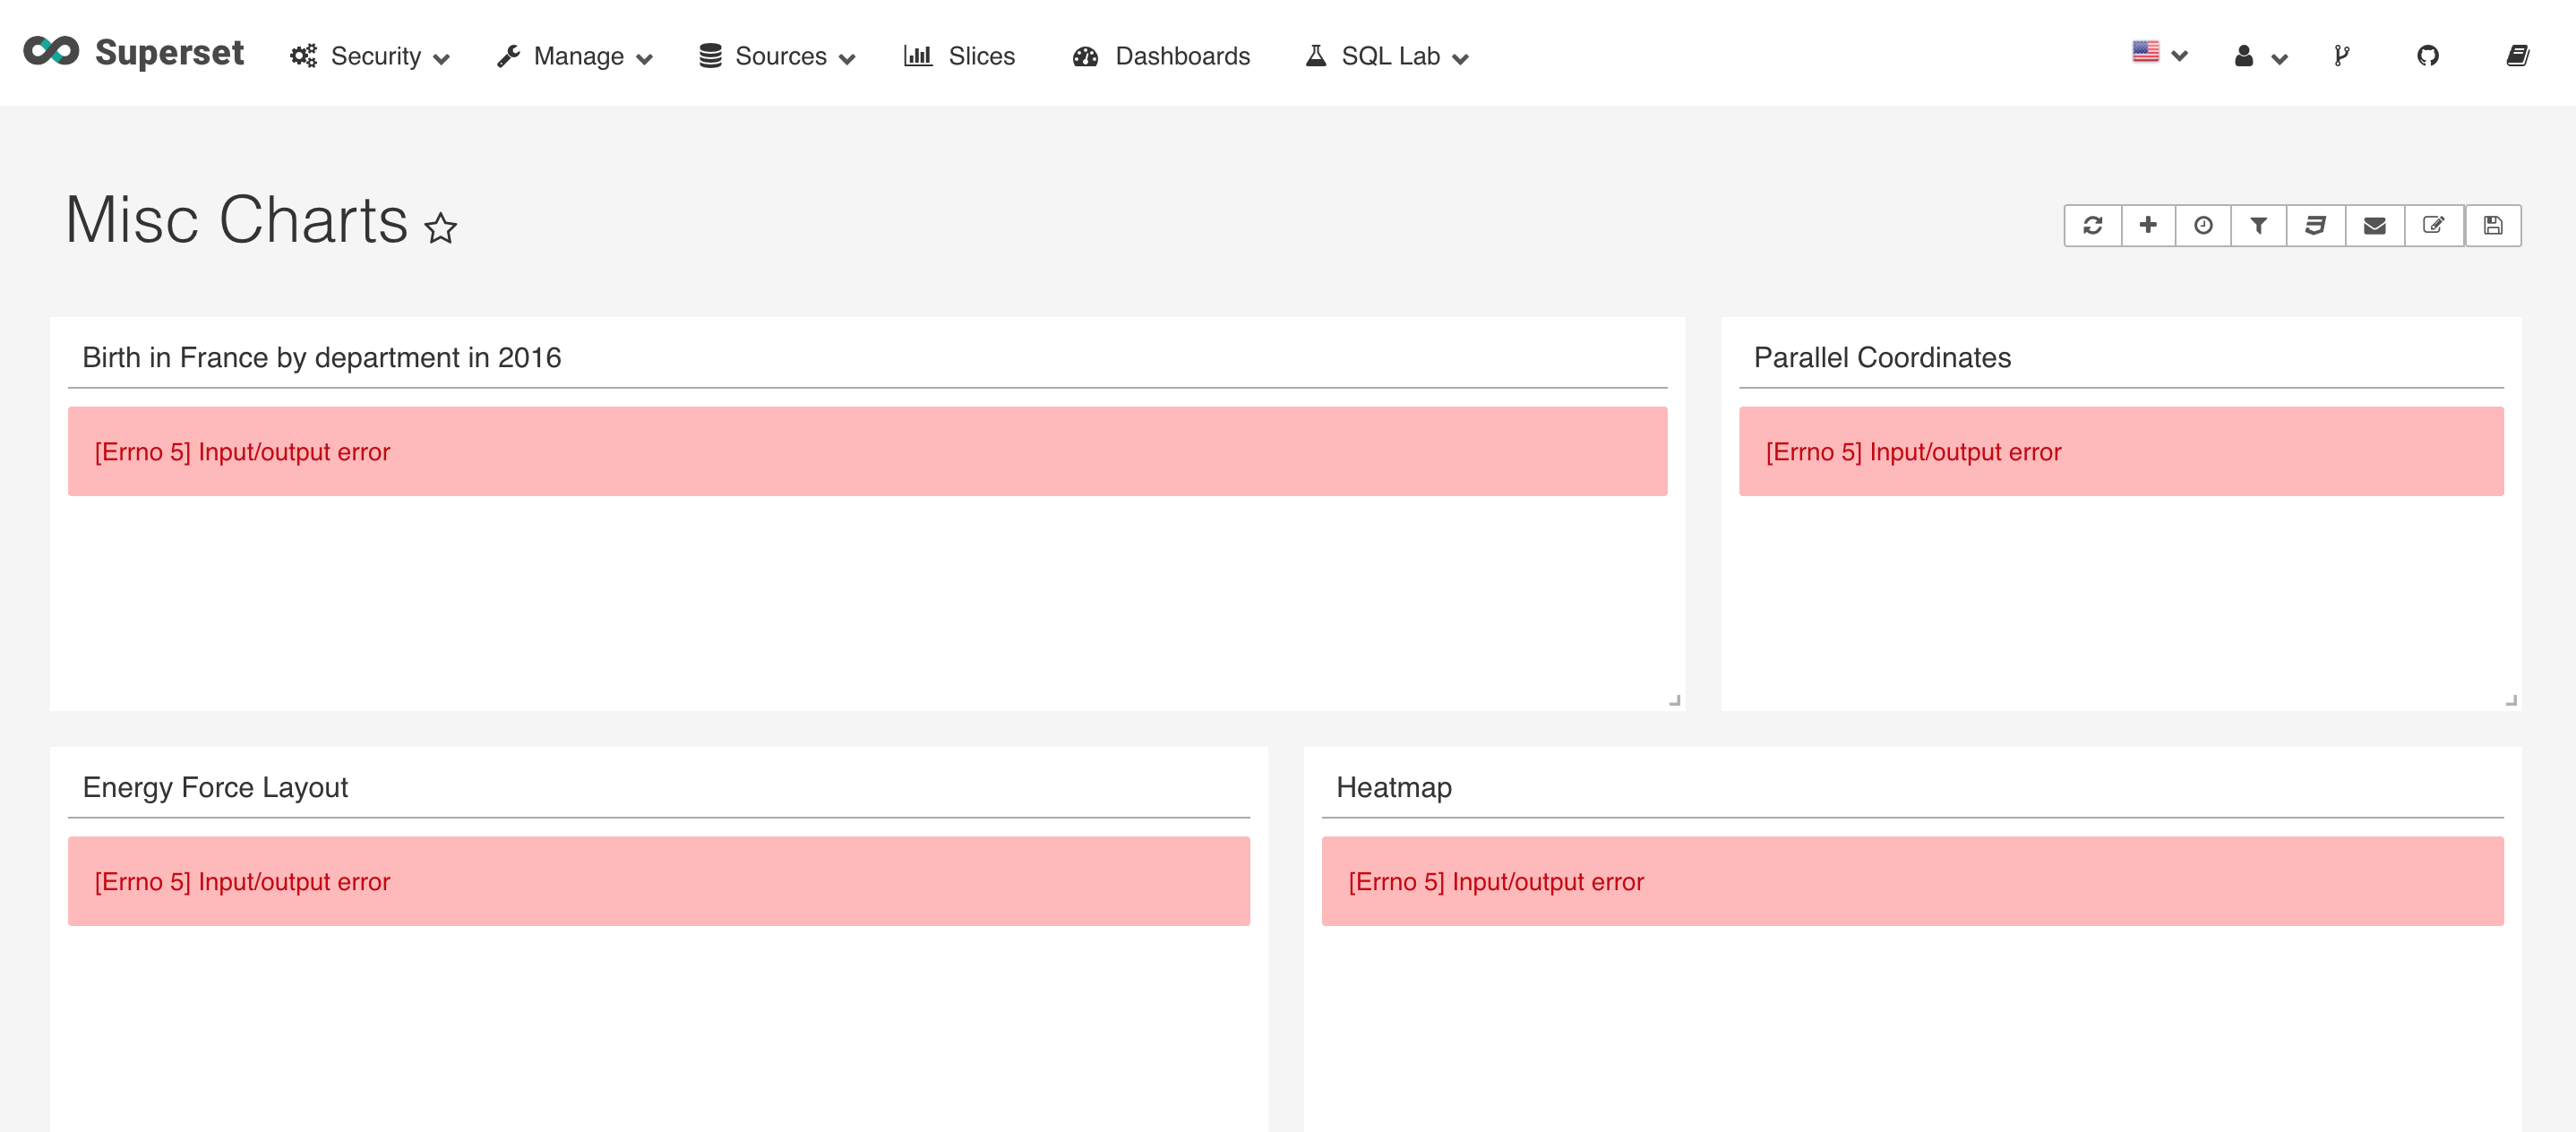Click the edit dashboard properties icon

(x=2433, y=226)
